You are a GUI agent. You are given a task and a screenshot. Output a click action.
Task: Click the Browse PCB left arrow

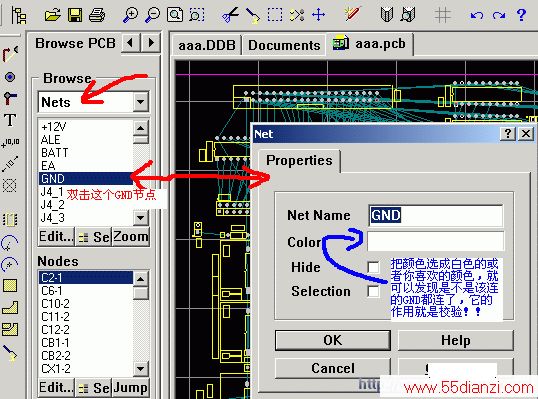tap(131, 43)
